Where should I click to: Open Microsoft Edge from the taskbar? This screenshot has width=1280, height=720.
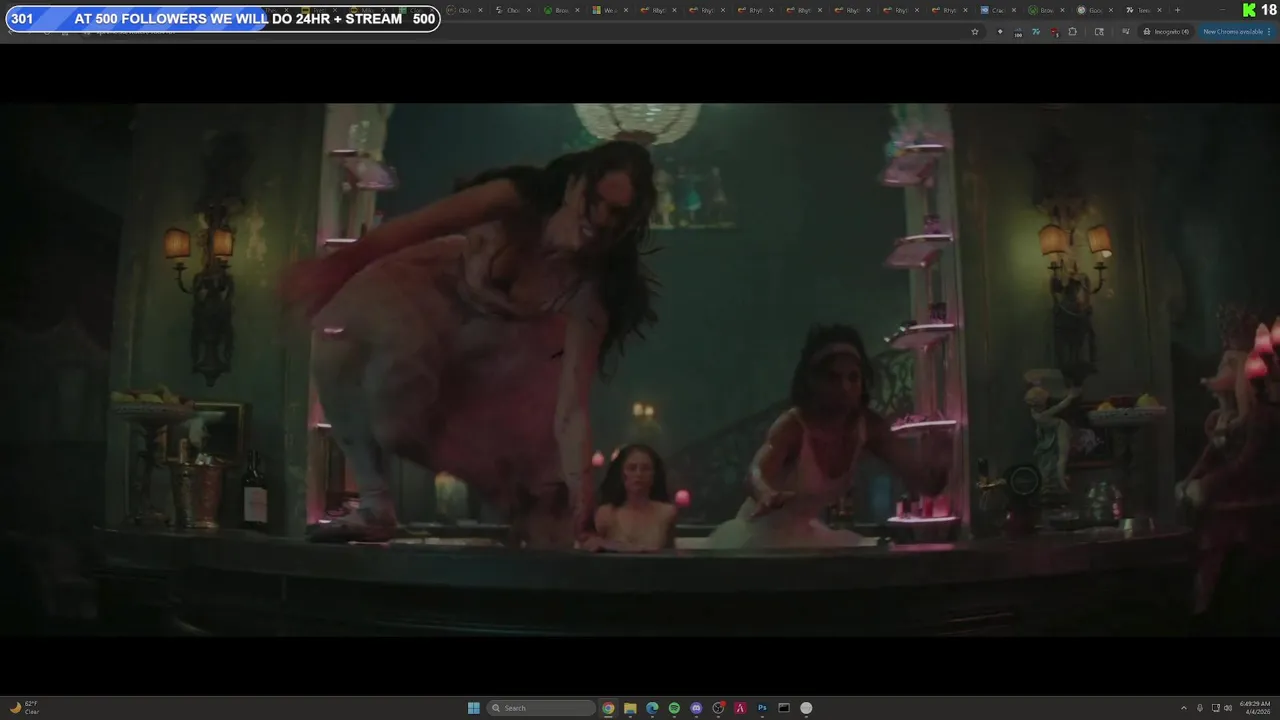tap(652, 708)
